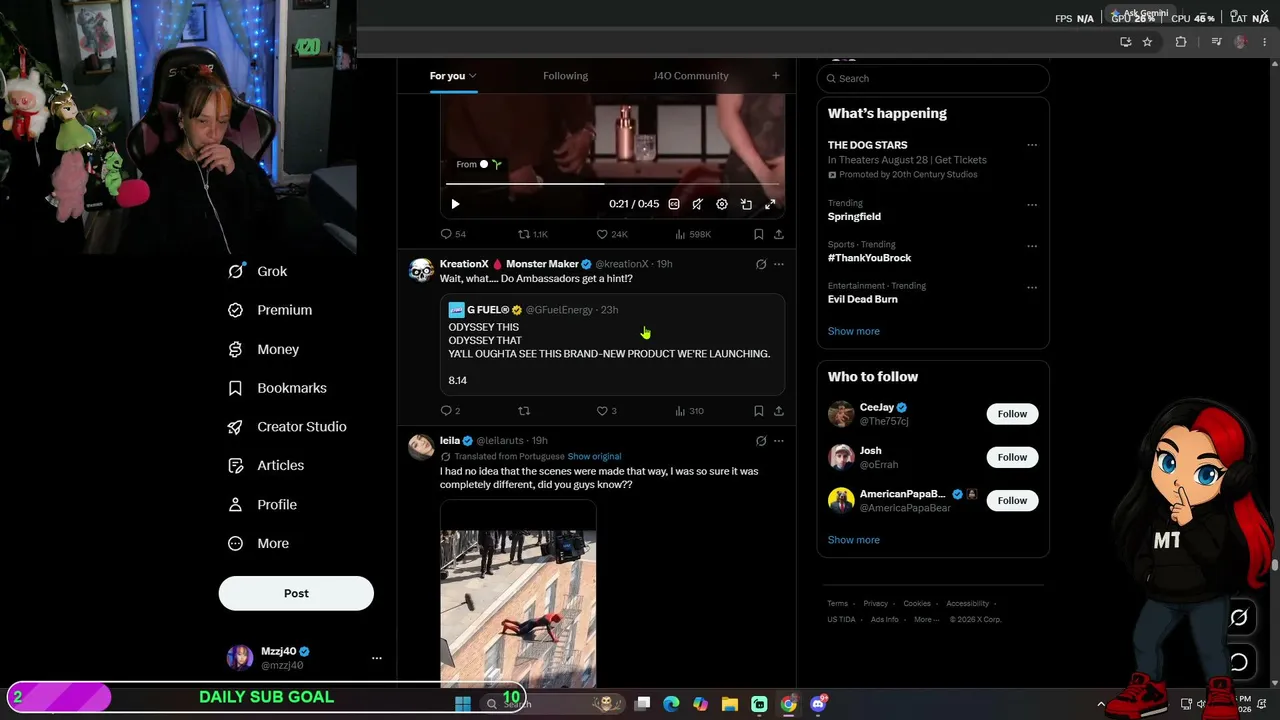Open video playback settings gear
This screenshot has width=1280, height=720.
pos(722,204)
